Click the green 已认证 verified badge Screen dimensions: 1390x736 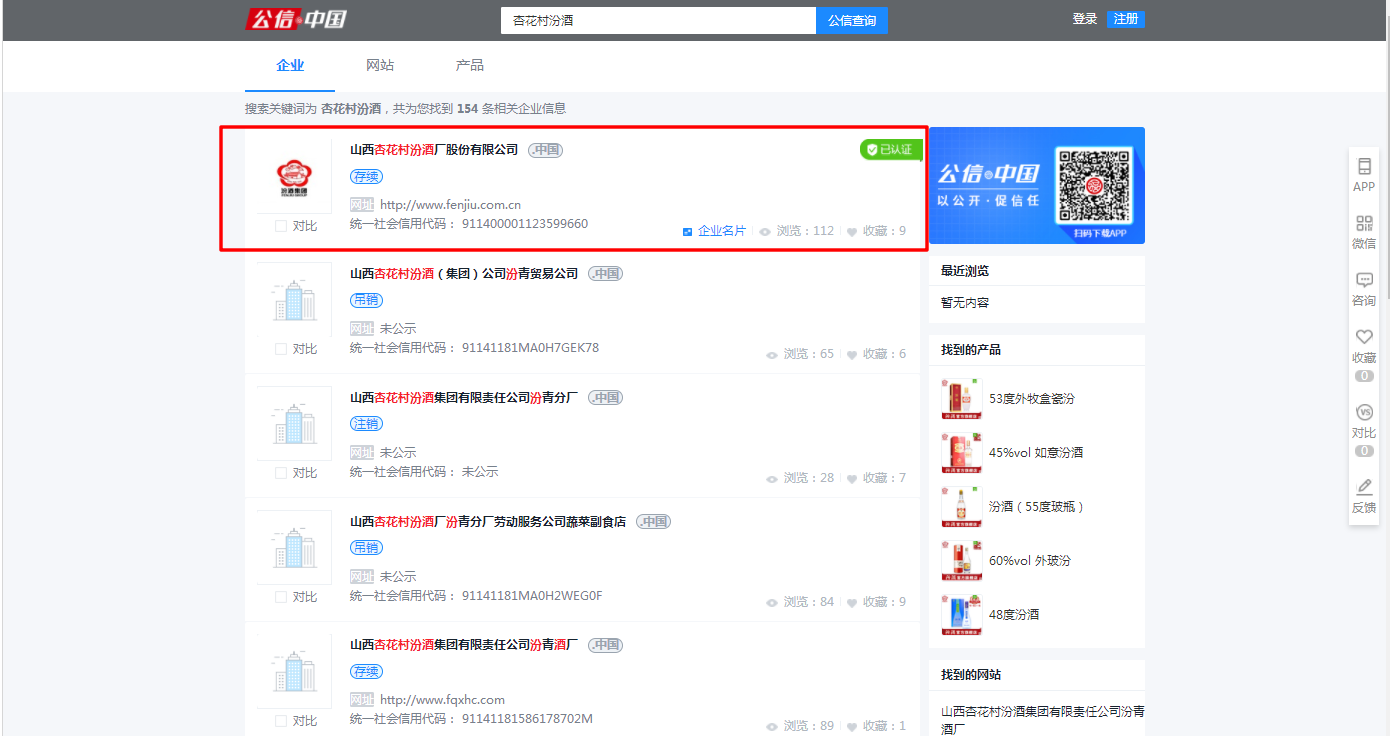point(889,149)
